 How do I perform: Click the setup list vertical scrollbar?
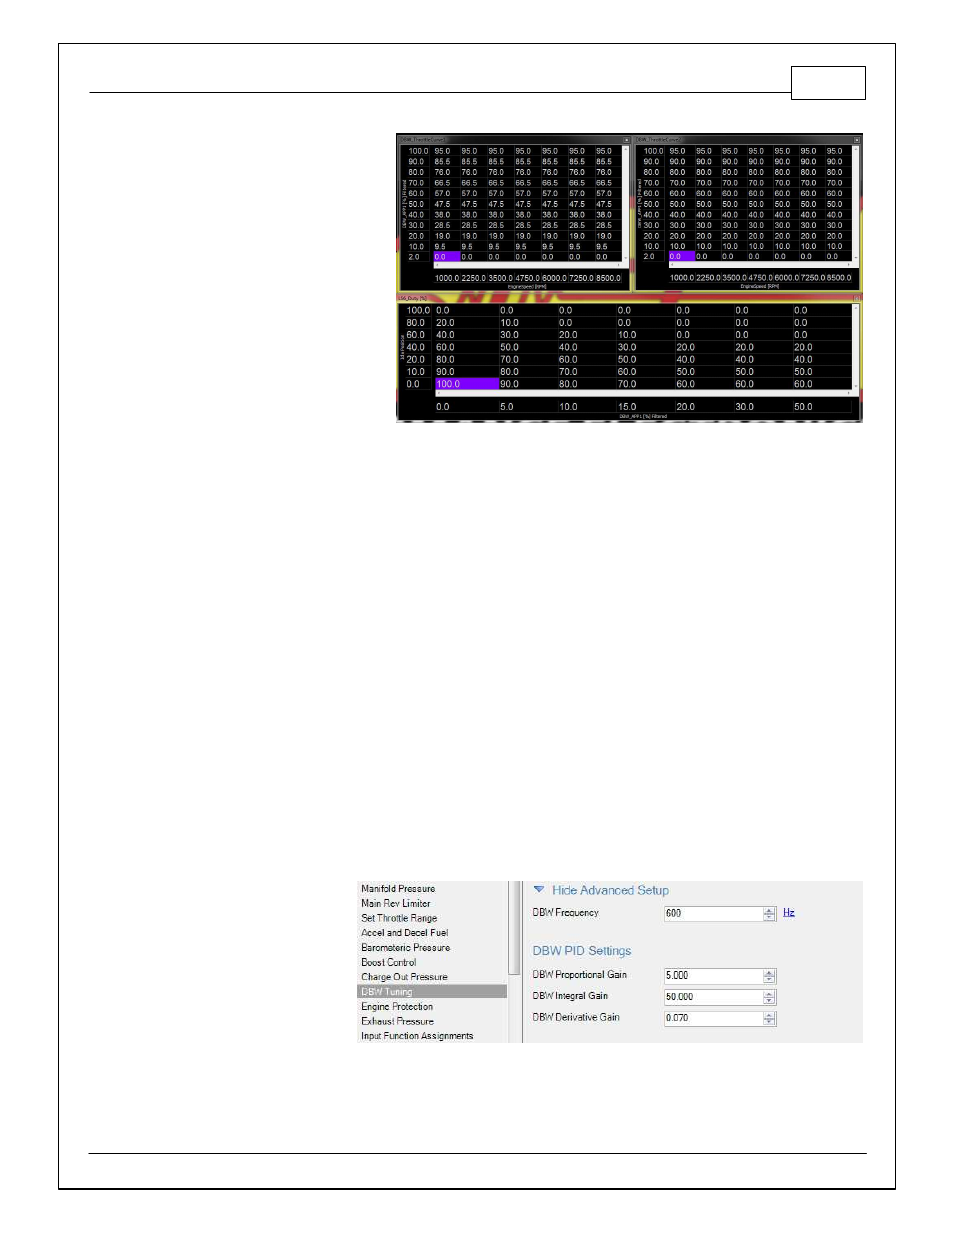point(514,928)
